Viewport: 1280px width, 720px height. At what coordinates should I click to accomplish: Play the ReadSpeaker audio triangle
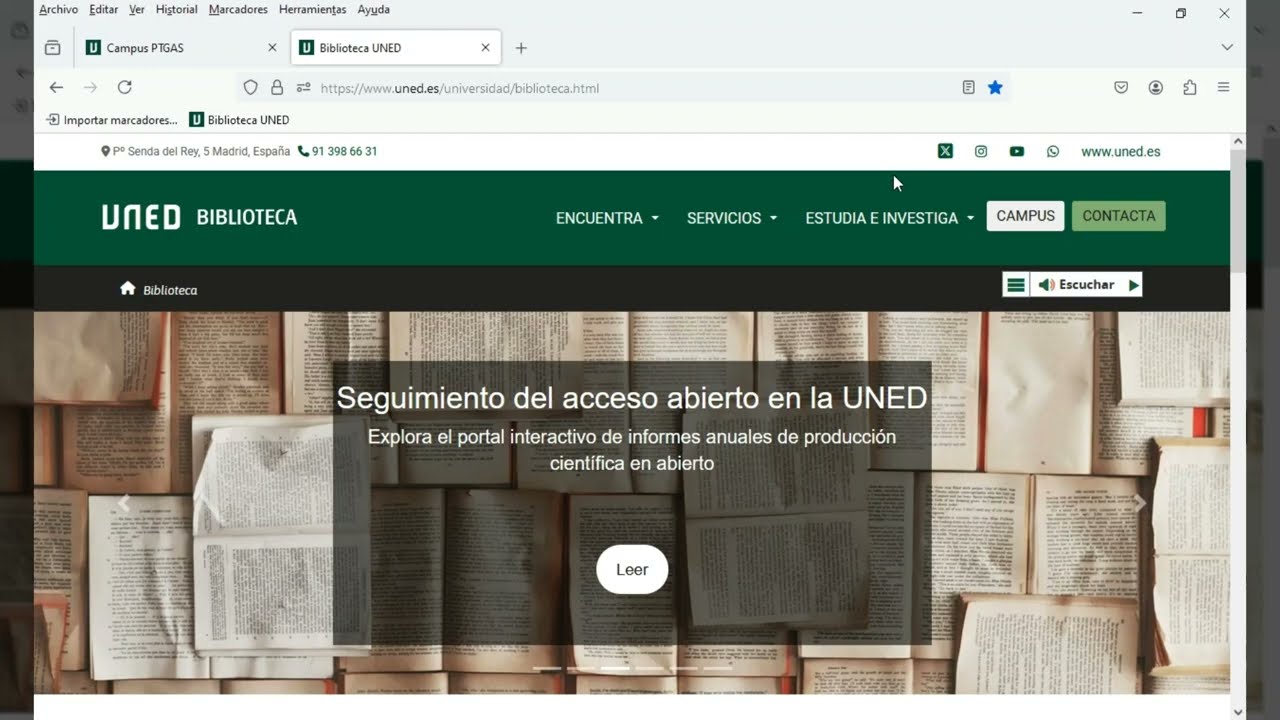[1133, 285]
